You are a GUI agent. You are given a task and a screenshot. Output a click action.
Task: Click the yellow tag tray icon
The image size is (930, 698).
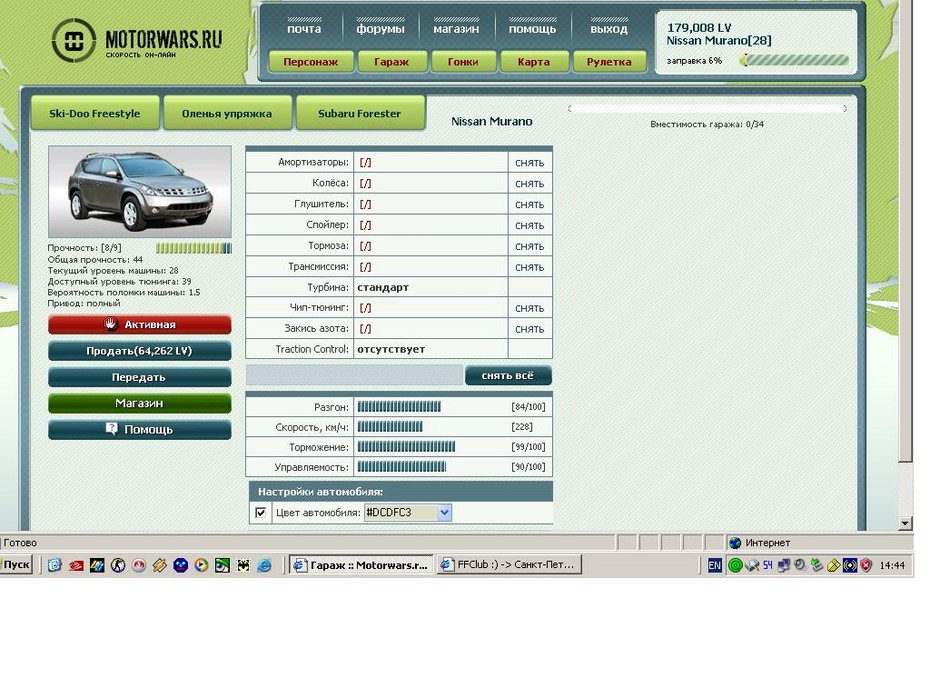coord(833,565)
